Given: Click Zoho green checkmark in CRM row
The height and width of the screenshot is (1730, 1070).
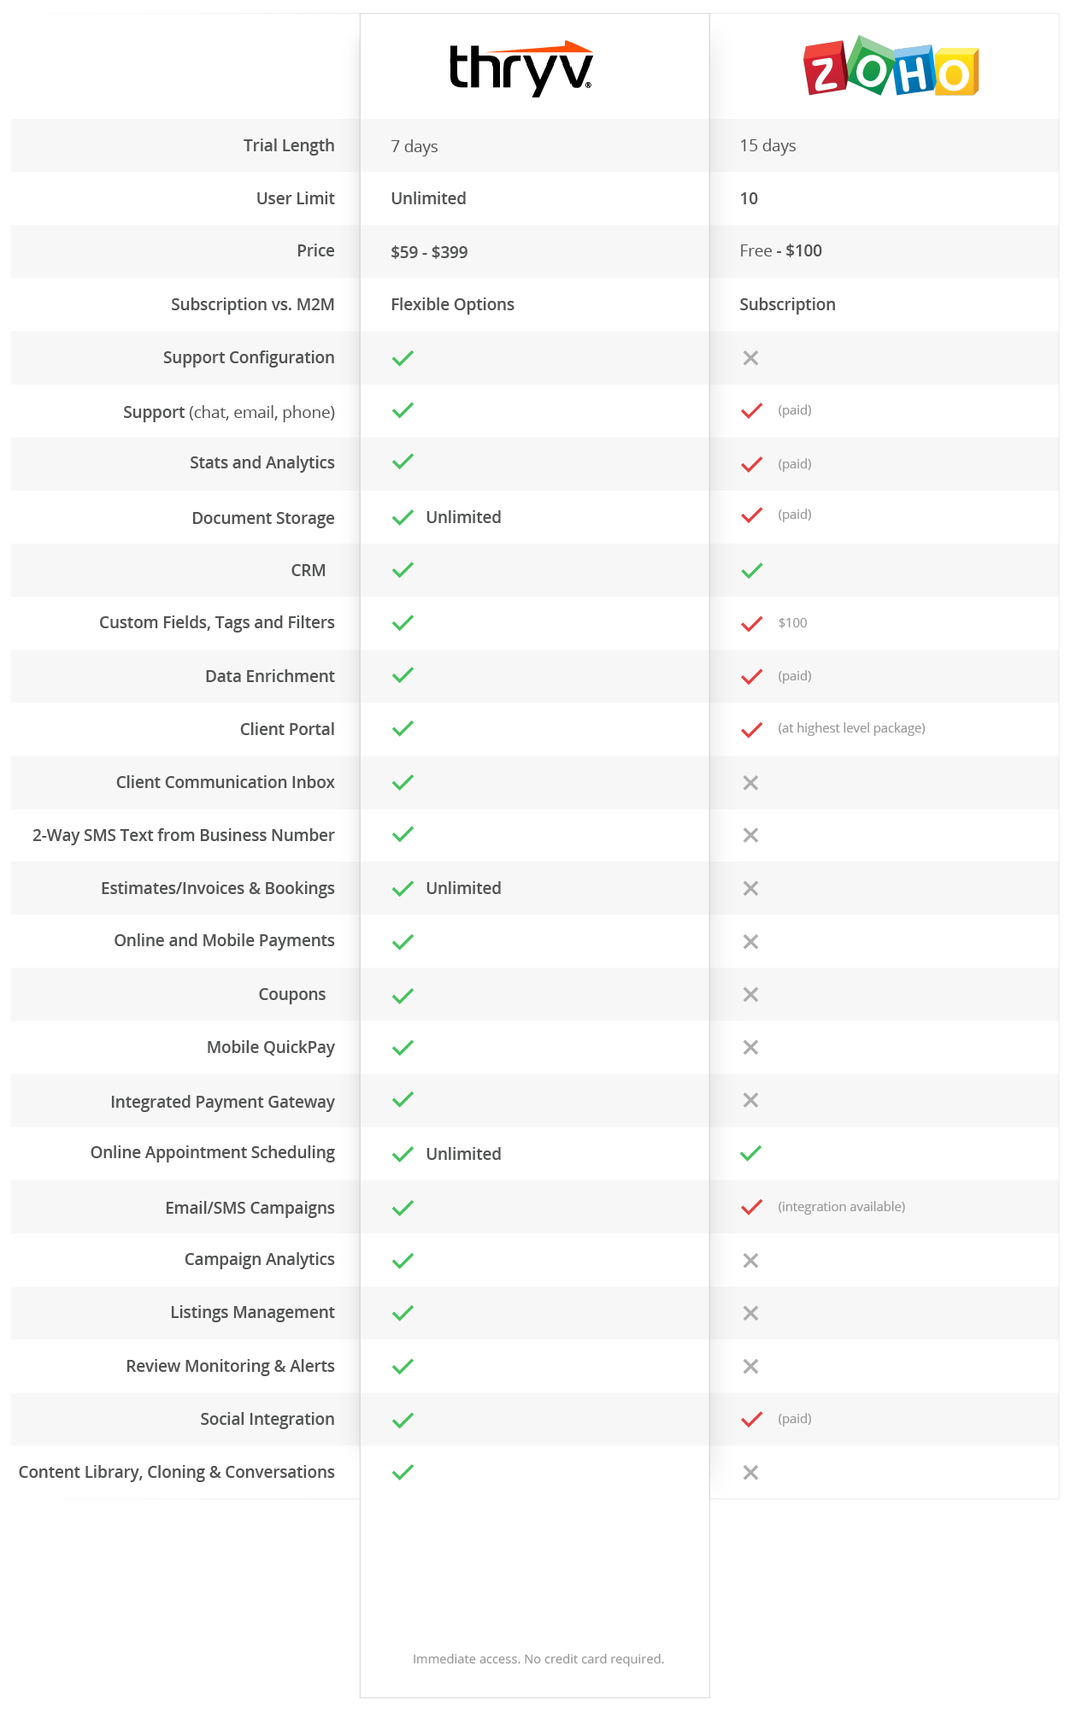Looking at the screenshot, I should tap(752, 570).
